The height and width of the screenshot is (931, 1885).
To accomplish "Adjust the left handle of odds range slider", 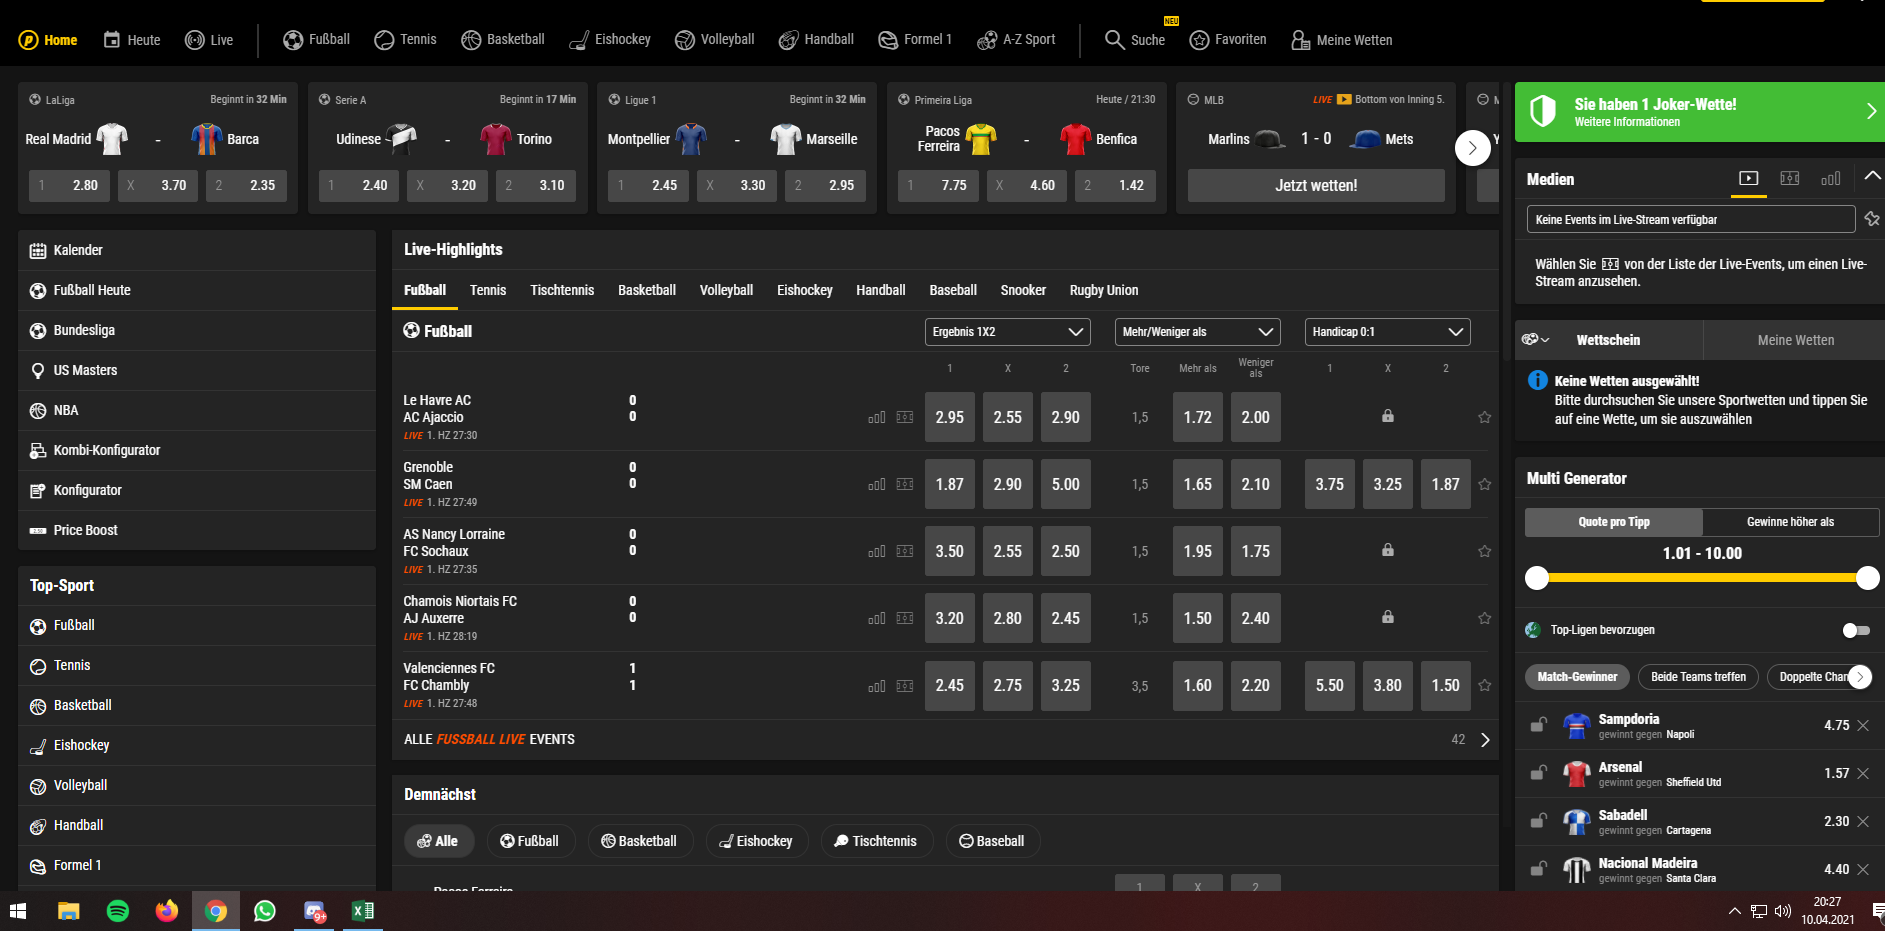I will coord(1537,577).
